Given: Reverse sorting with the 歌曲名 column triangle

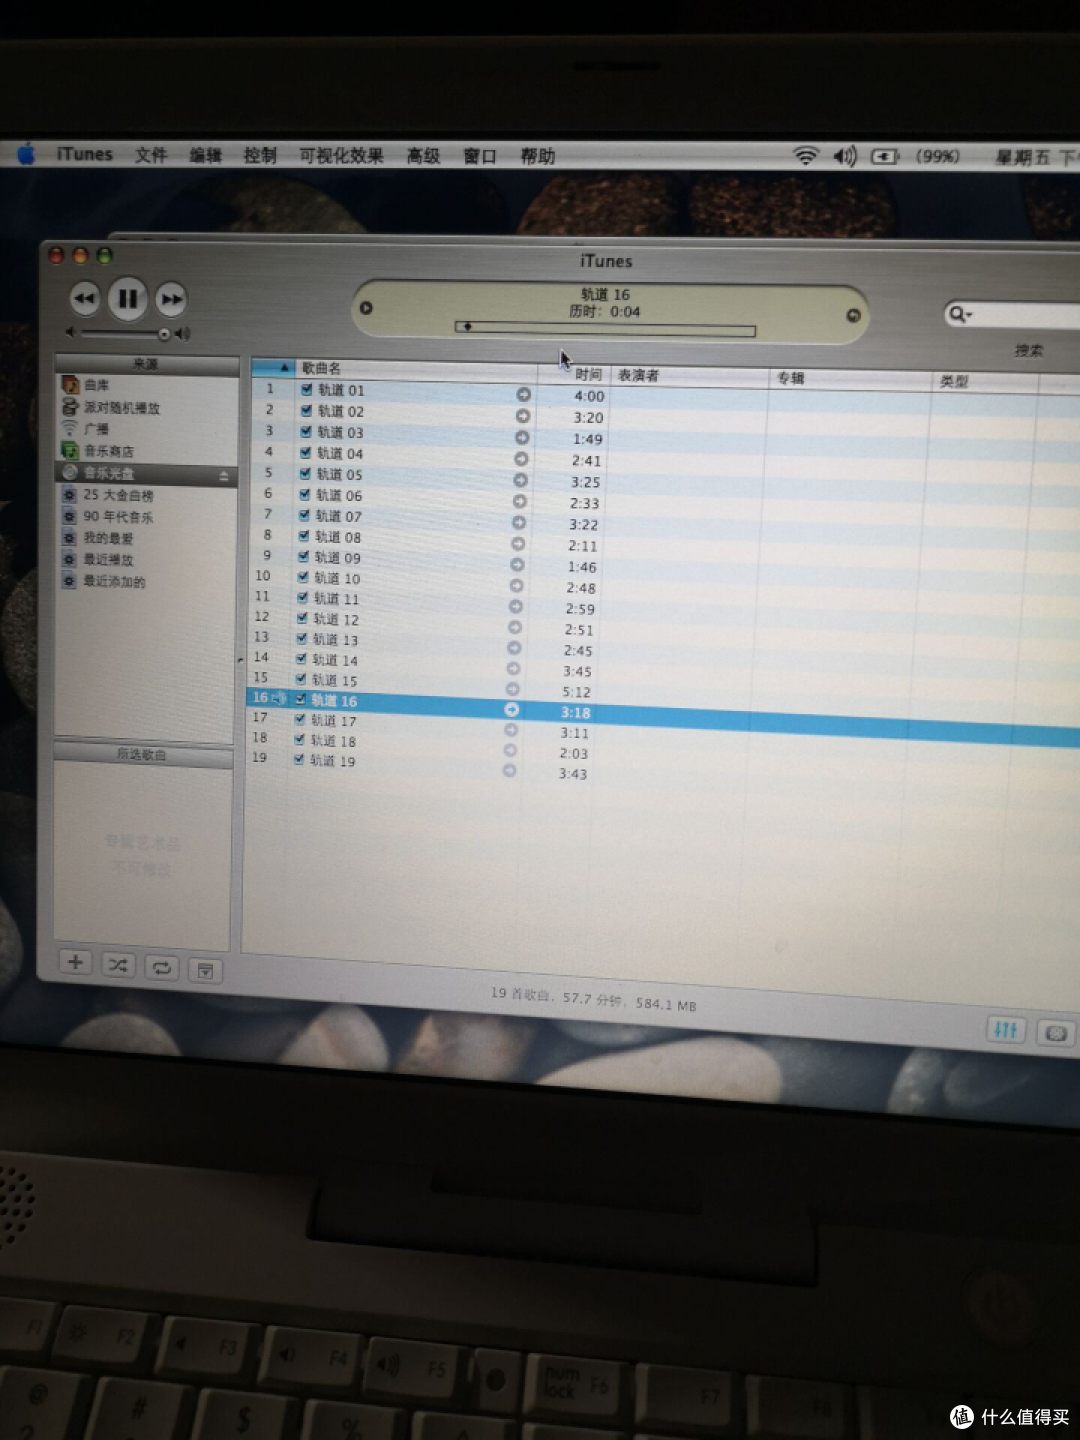Looking at the screenshot, I should [x=283, y=367].
